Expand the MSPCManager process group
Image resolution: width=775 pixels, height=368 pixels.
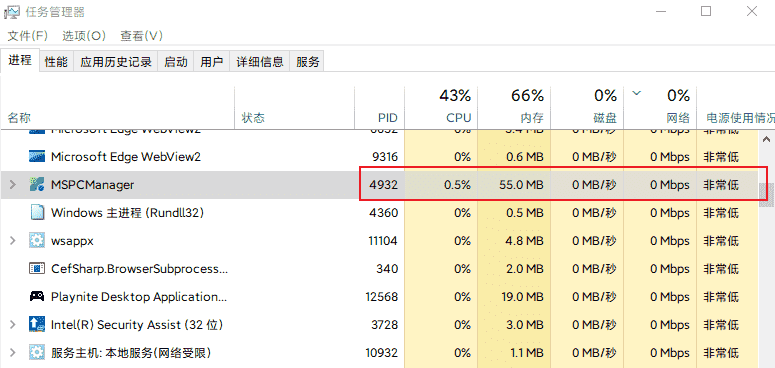point(13,185)
